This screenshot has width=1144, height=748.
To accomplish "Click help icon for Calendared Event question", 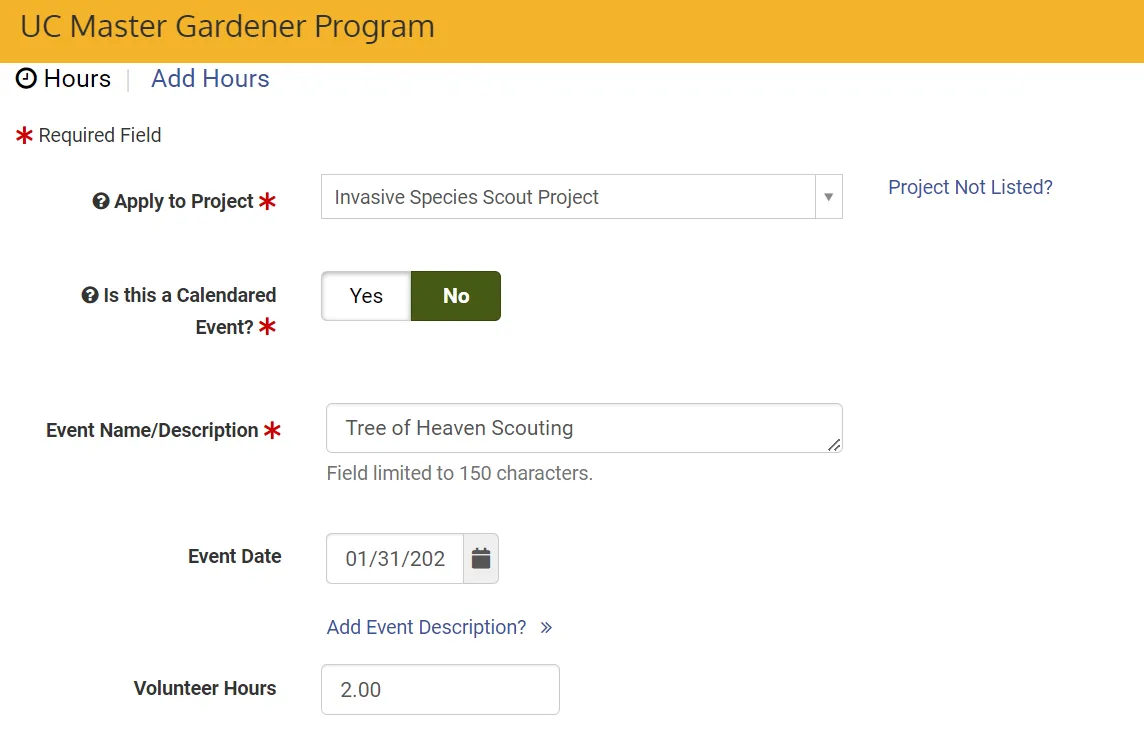I will 91,295.
